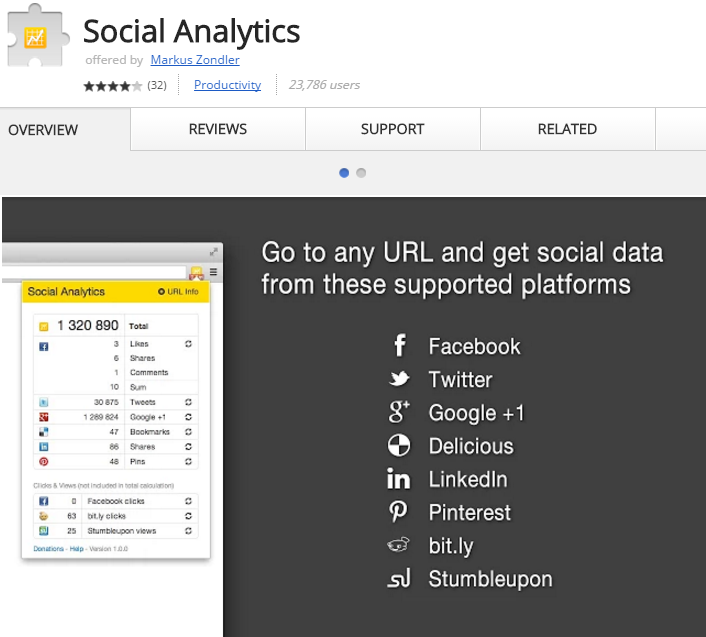Screen dimensions: 706x637
Task: Select the second carousel dot
Action: pos(361,173)
